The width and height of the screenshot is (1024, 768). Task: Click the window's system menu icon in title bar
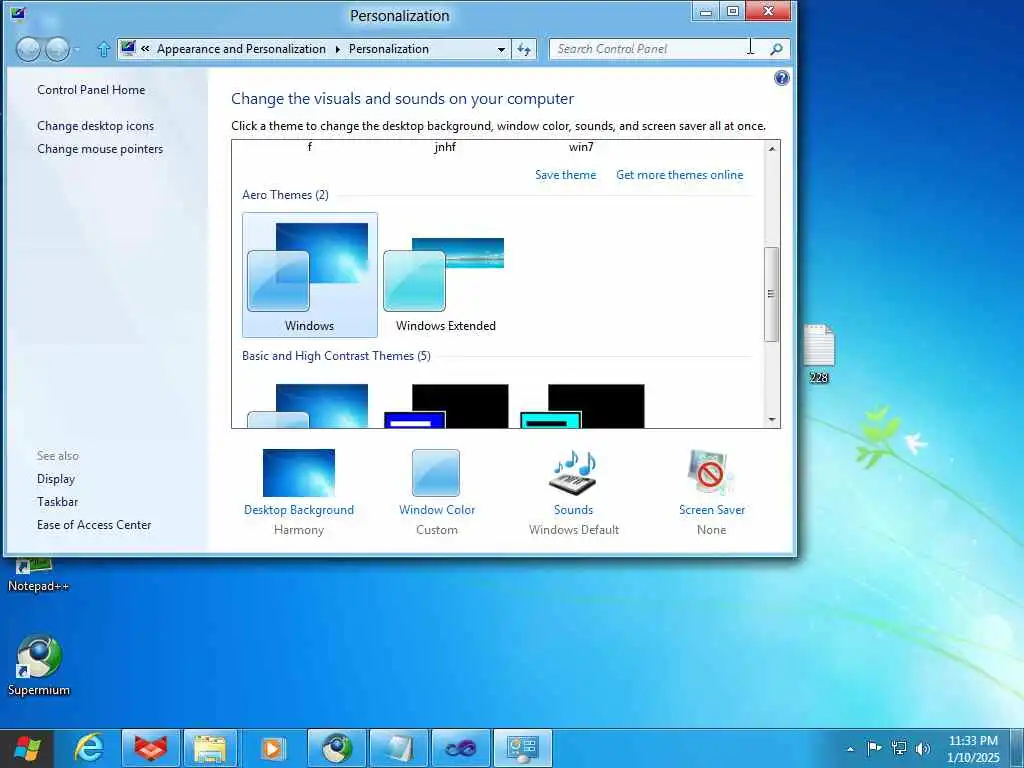(x=18, y=14)
